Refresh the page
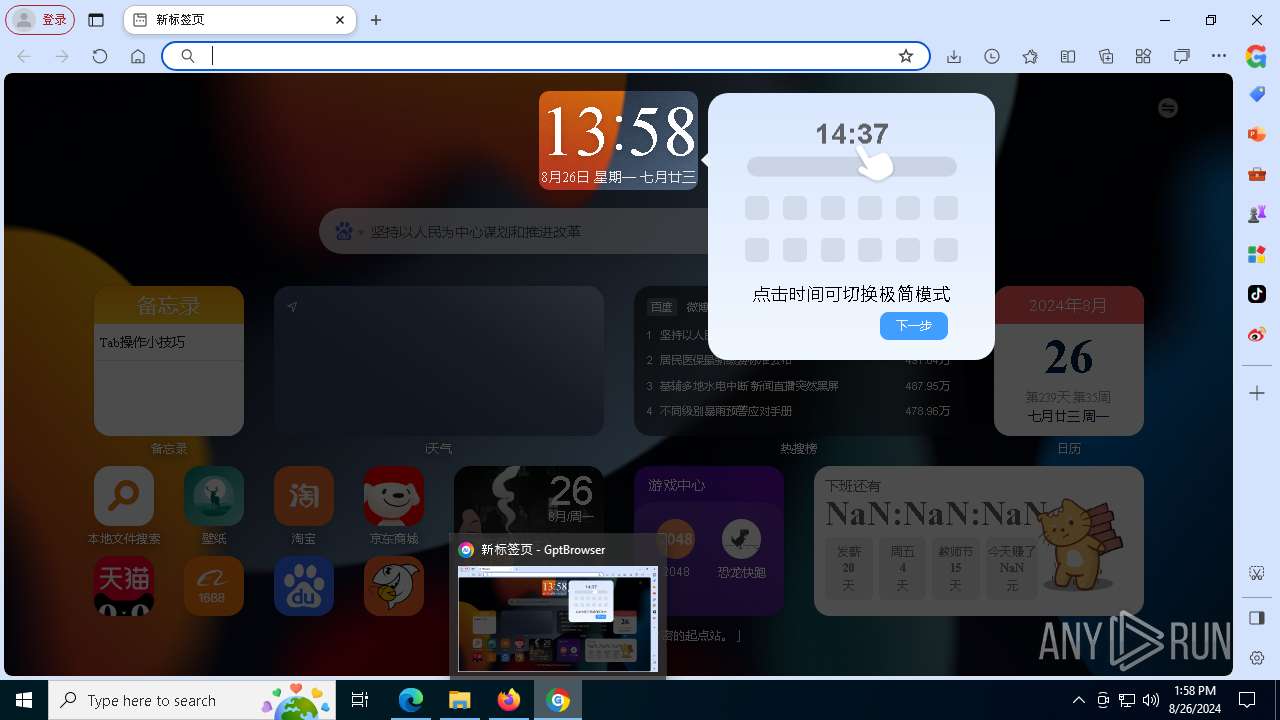Viewport: 1280px width, 720px height. pyautogui.click(x=100, y=57)
